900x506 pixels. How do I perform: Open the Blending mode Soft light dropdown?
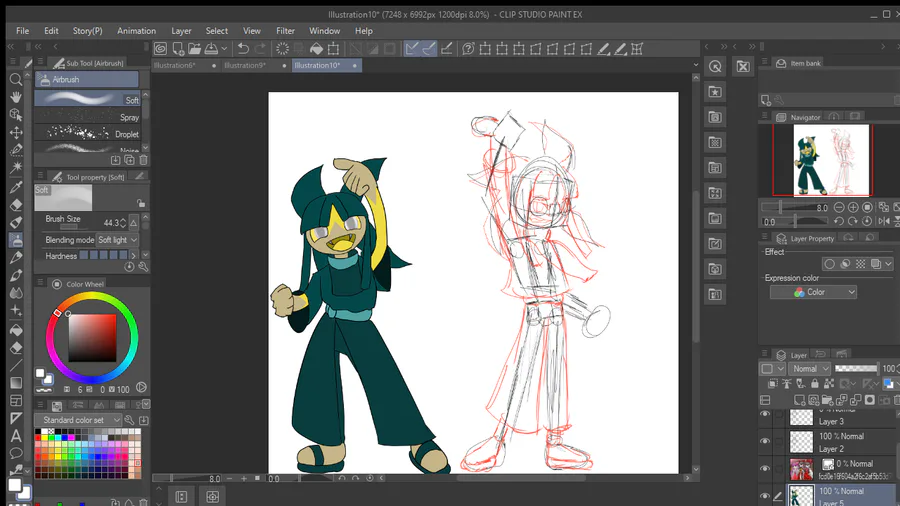[x=117, y=240]
